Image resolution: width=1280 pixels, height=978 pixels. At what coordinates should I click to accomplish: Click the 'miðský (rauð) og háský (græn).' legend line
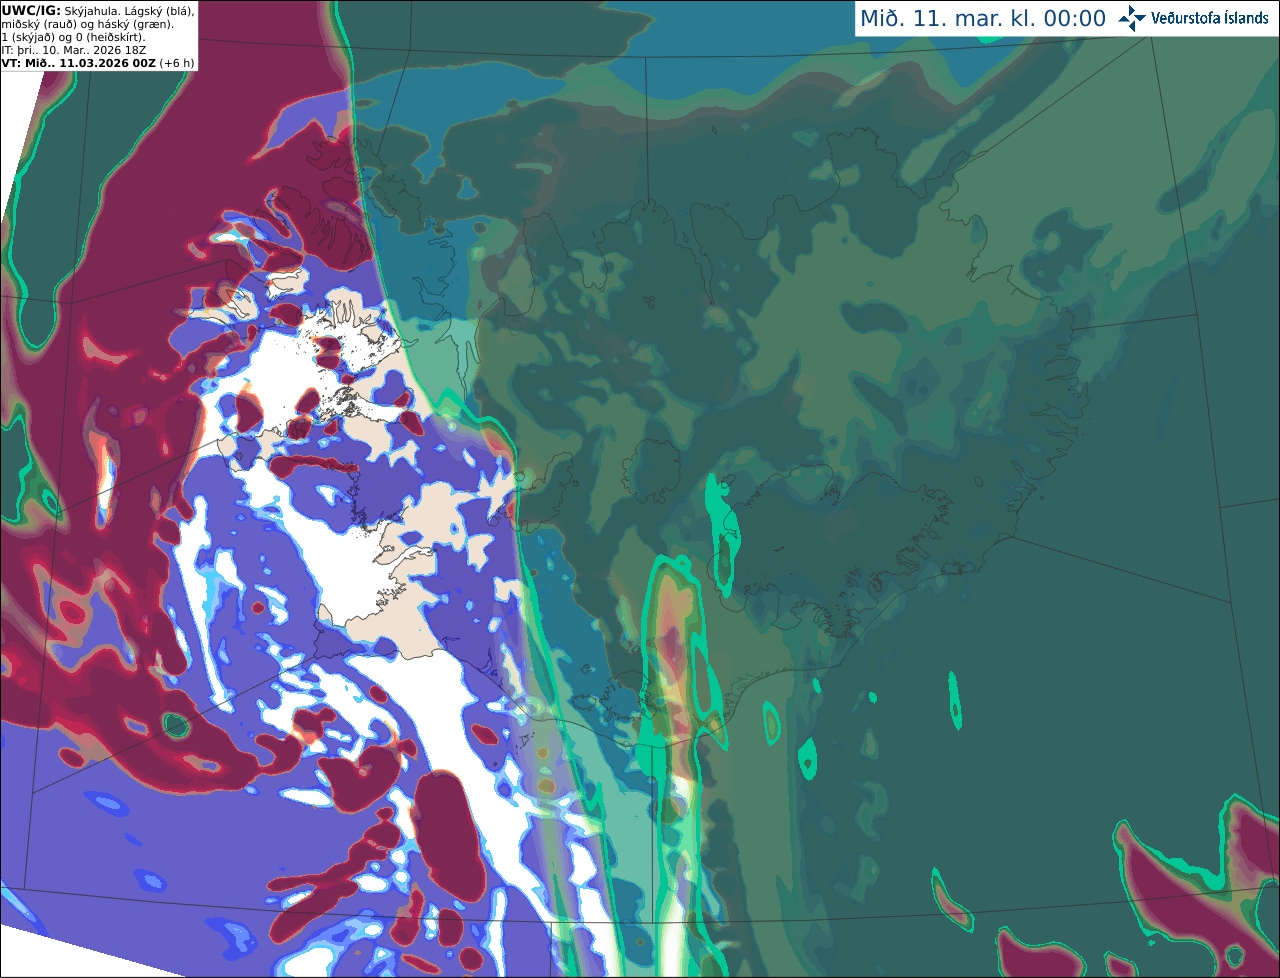87,23
